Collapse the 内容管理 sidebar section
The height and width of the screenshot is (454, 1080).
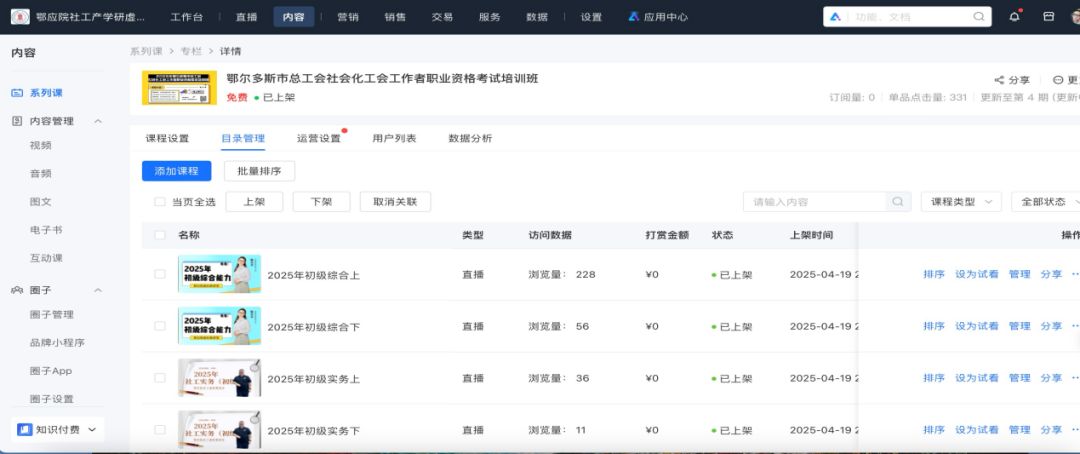(98, 121)
